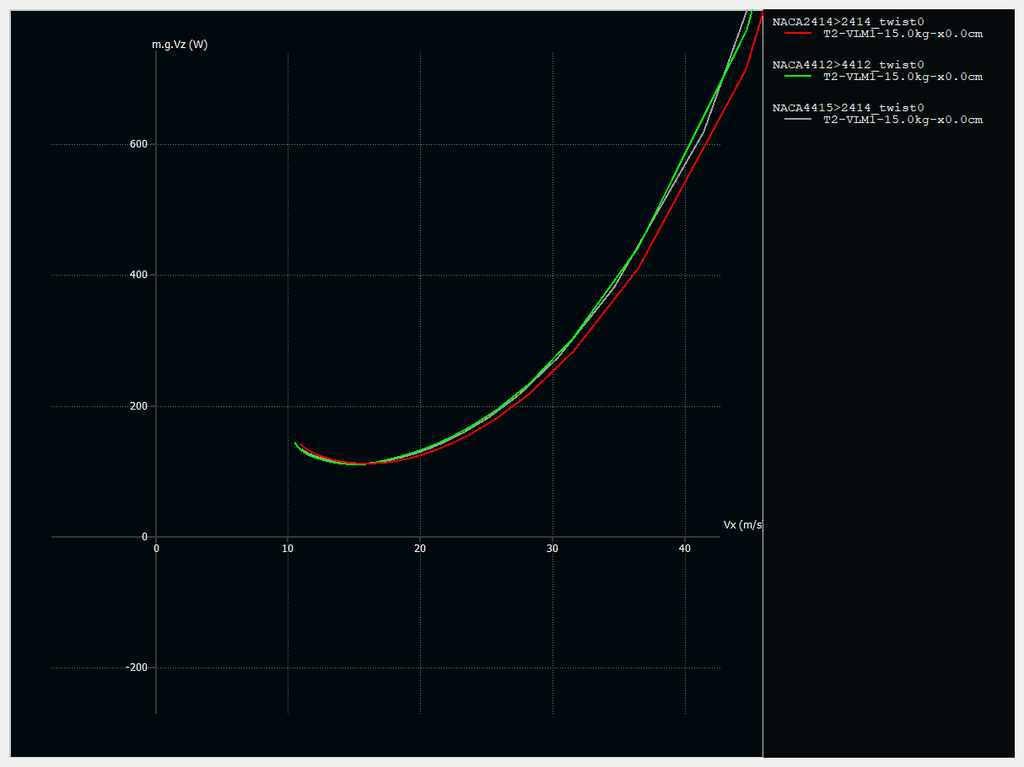This screenshot has width=1024, height=767.
Task: Select the NACA4415>2414_twist0 legend title
Action: point(848,108)
